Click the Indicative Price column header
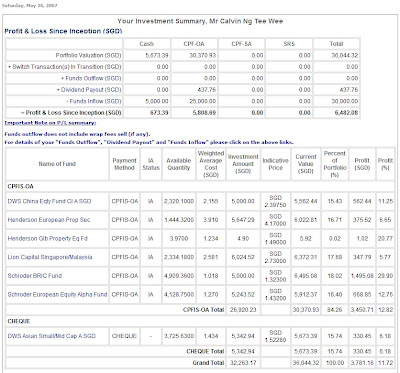Viewport: 400px width, 373px height. [x=275, y=164]
